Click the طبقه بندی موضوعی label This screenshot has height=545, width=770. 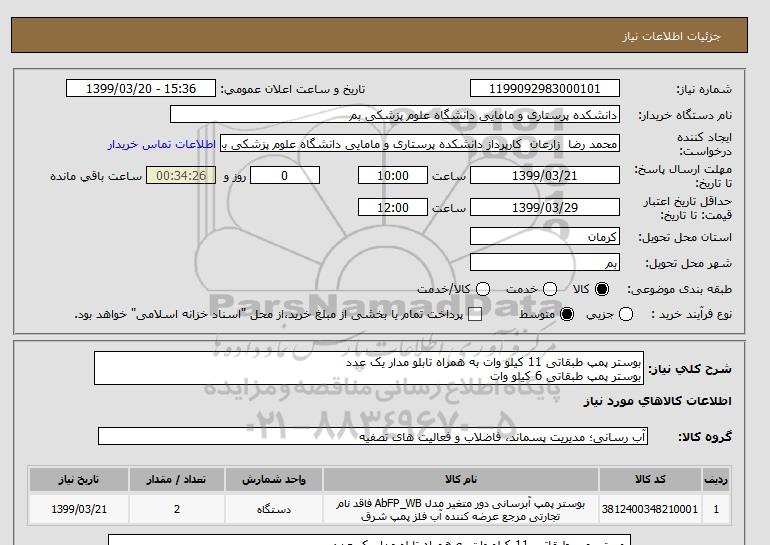(680, 290)
